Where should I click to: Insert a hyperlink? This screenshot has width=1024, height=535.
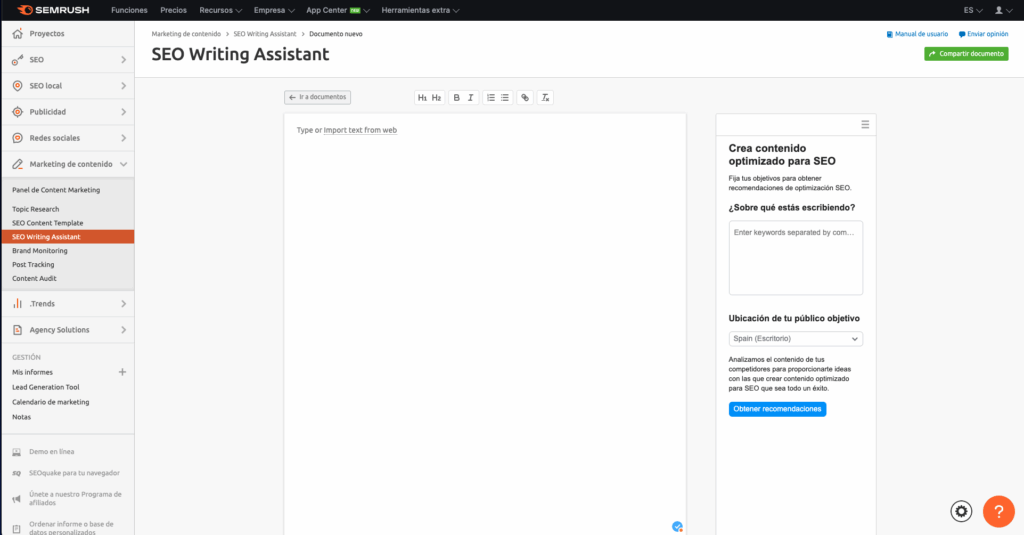[525, 97]
